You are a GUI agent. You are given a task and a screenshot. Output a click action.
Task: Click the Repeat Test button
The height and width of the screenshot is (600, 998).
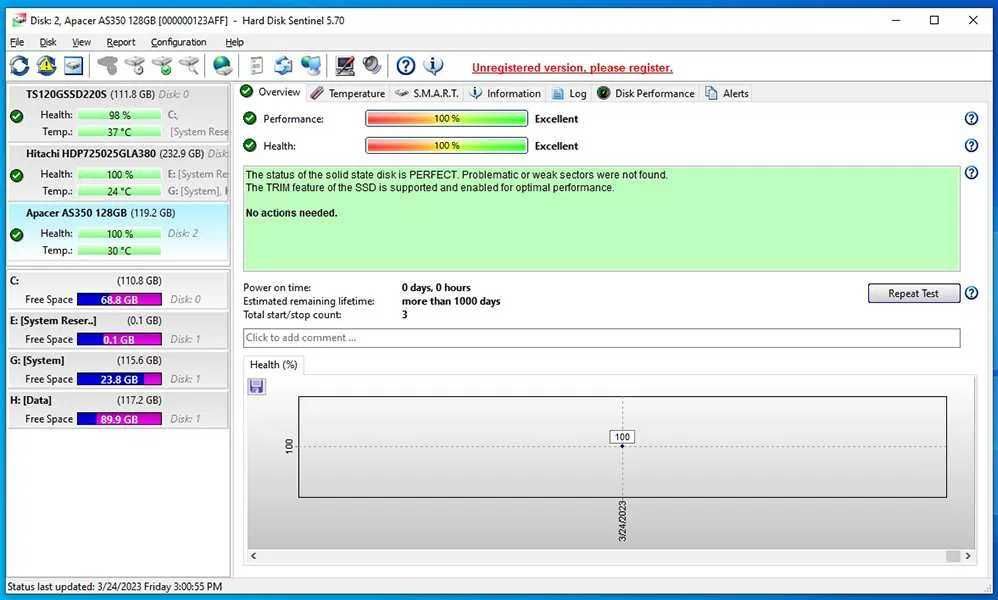coord(913,293)
